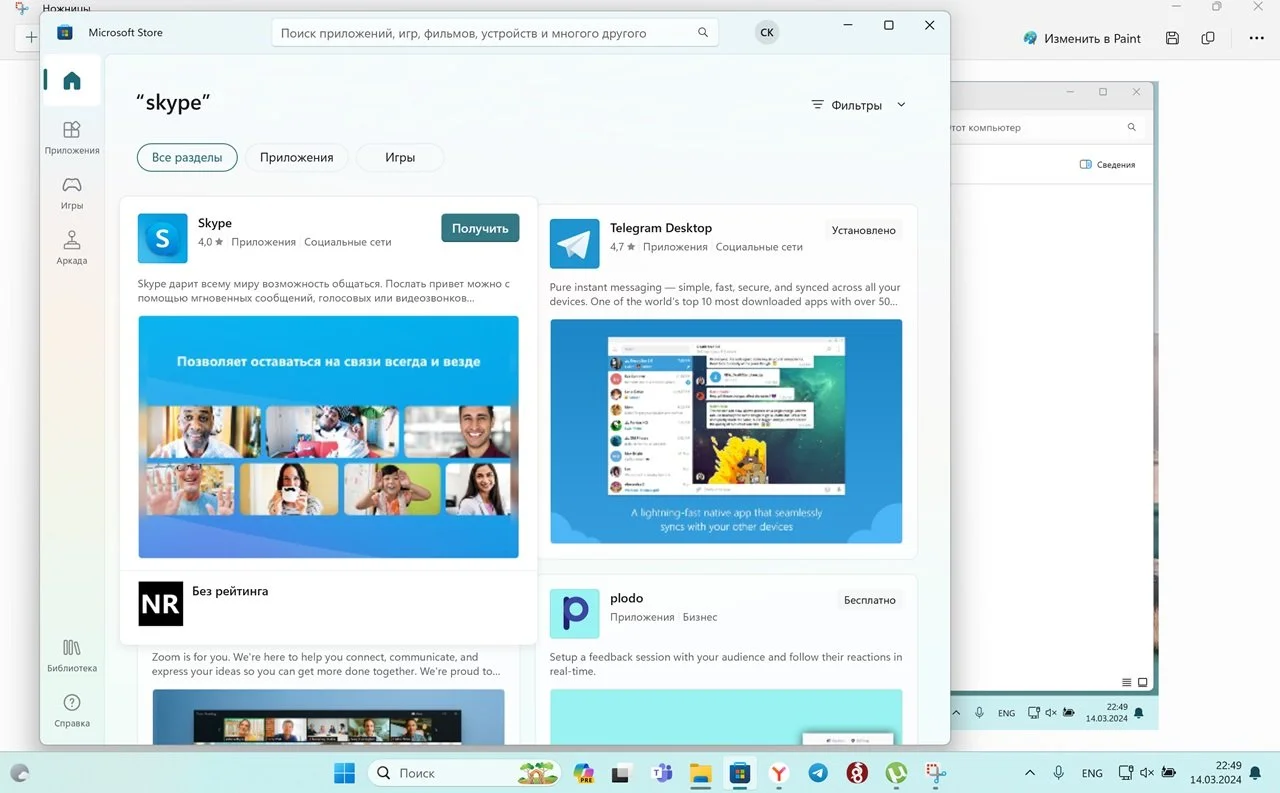1280x793 pixels.
Task: Open the Приложения section in Store sidebar
Action: [x=72, y=138]
